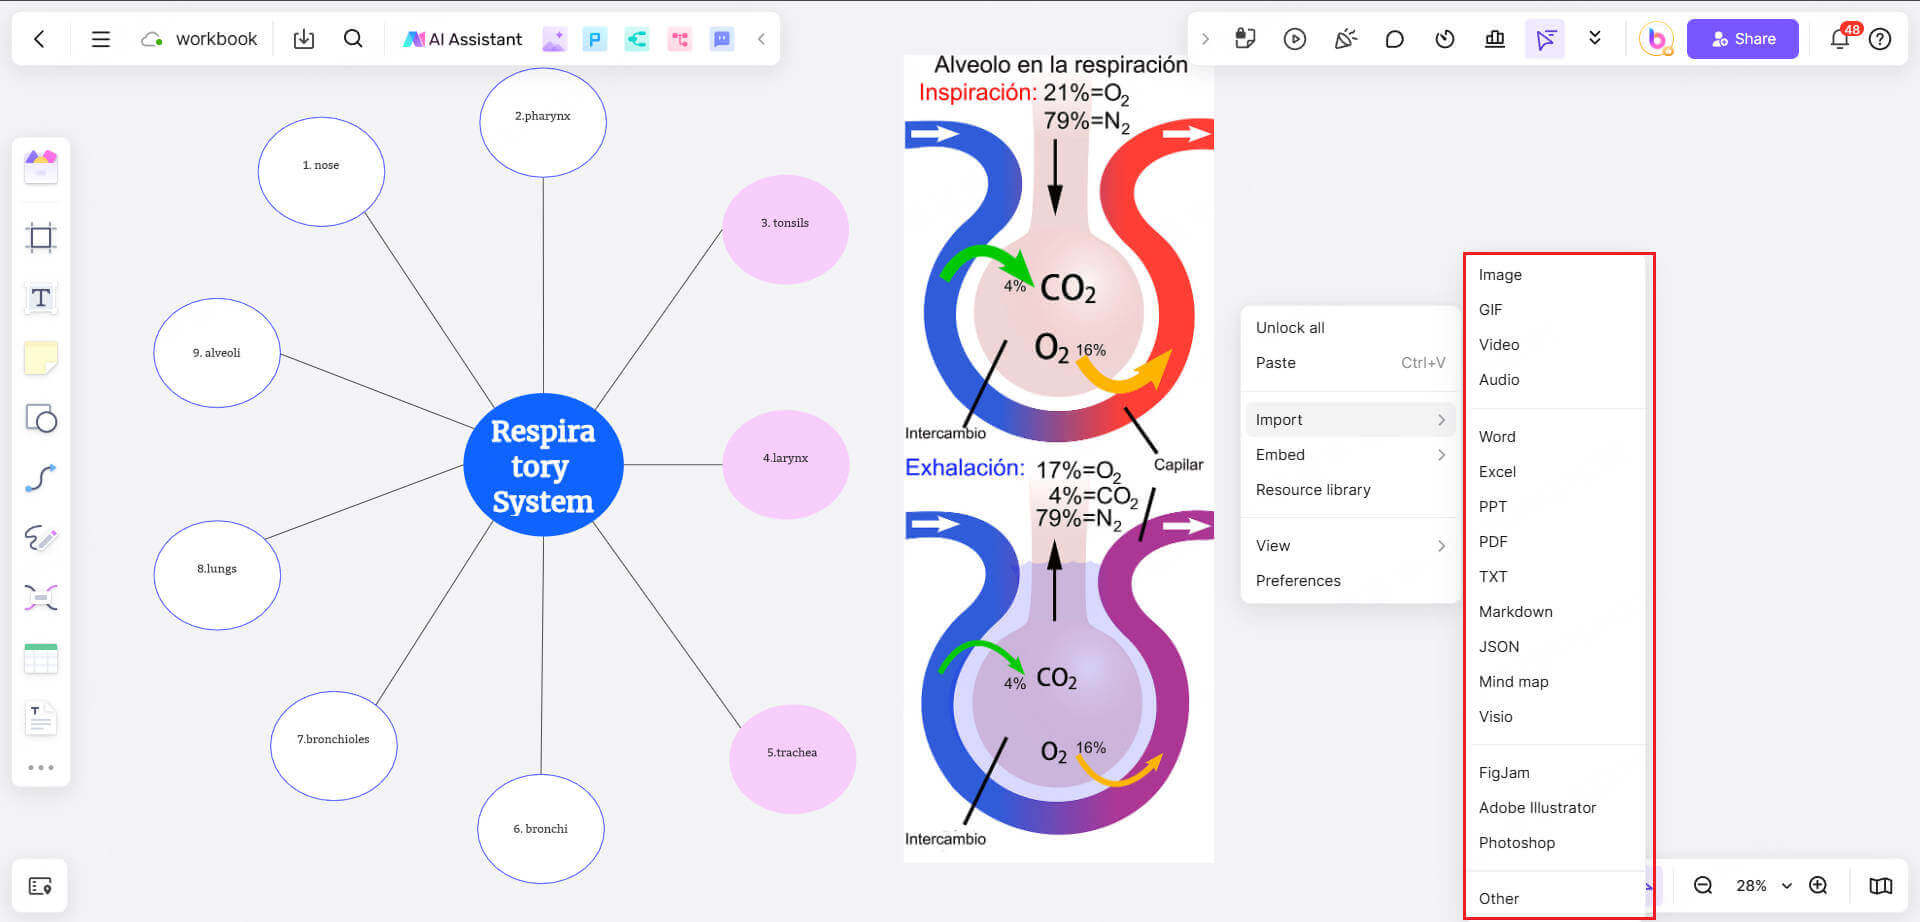This screenshot has height=922, width=1920.
Task: Start presentation with play icon
Action: click(1295, 39)
